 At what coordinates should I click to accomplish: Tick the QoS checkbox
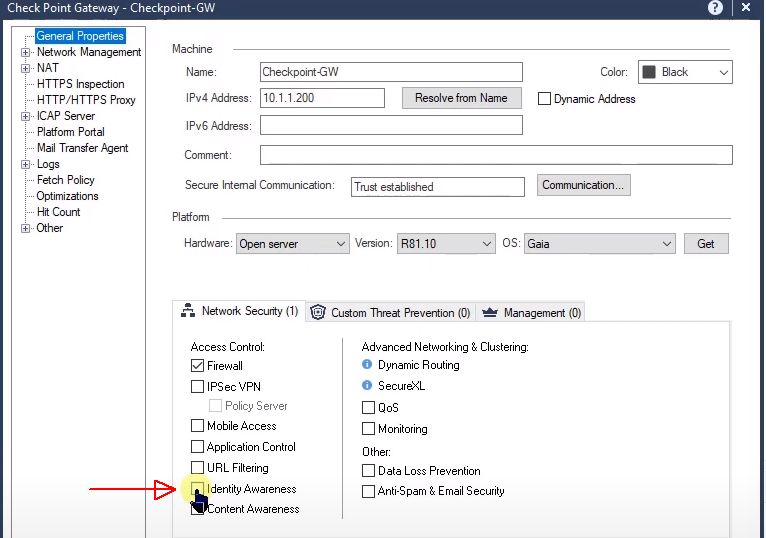[368, 408]
